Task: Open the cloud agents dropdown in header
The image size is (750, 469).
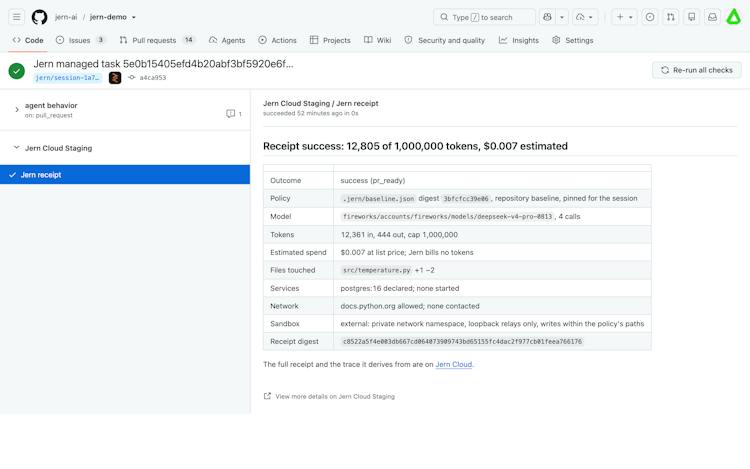Action: click(x=585, y=17)
